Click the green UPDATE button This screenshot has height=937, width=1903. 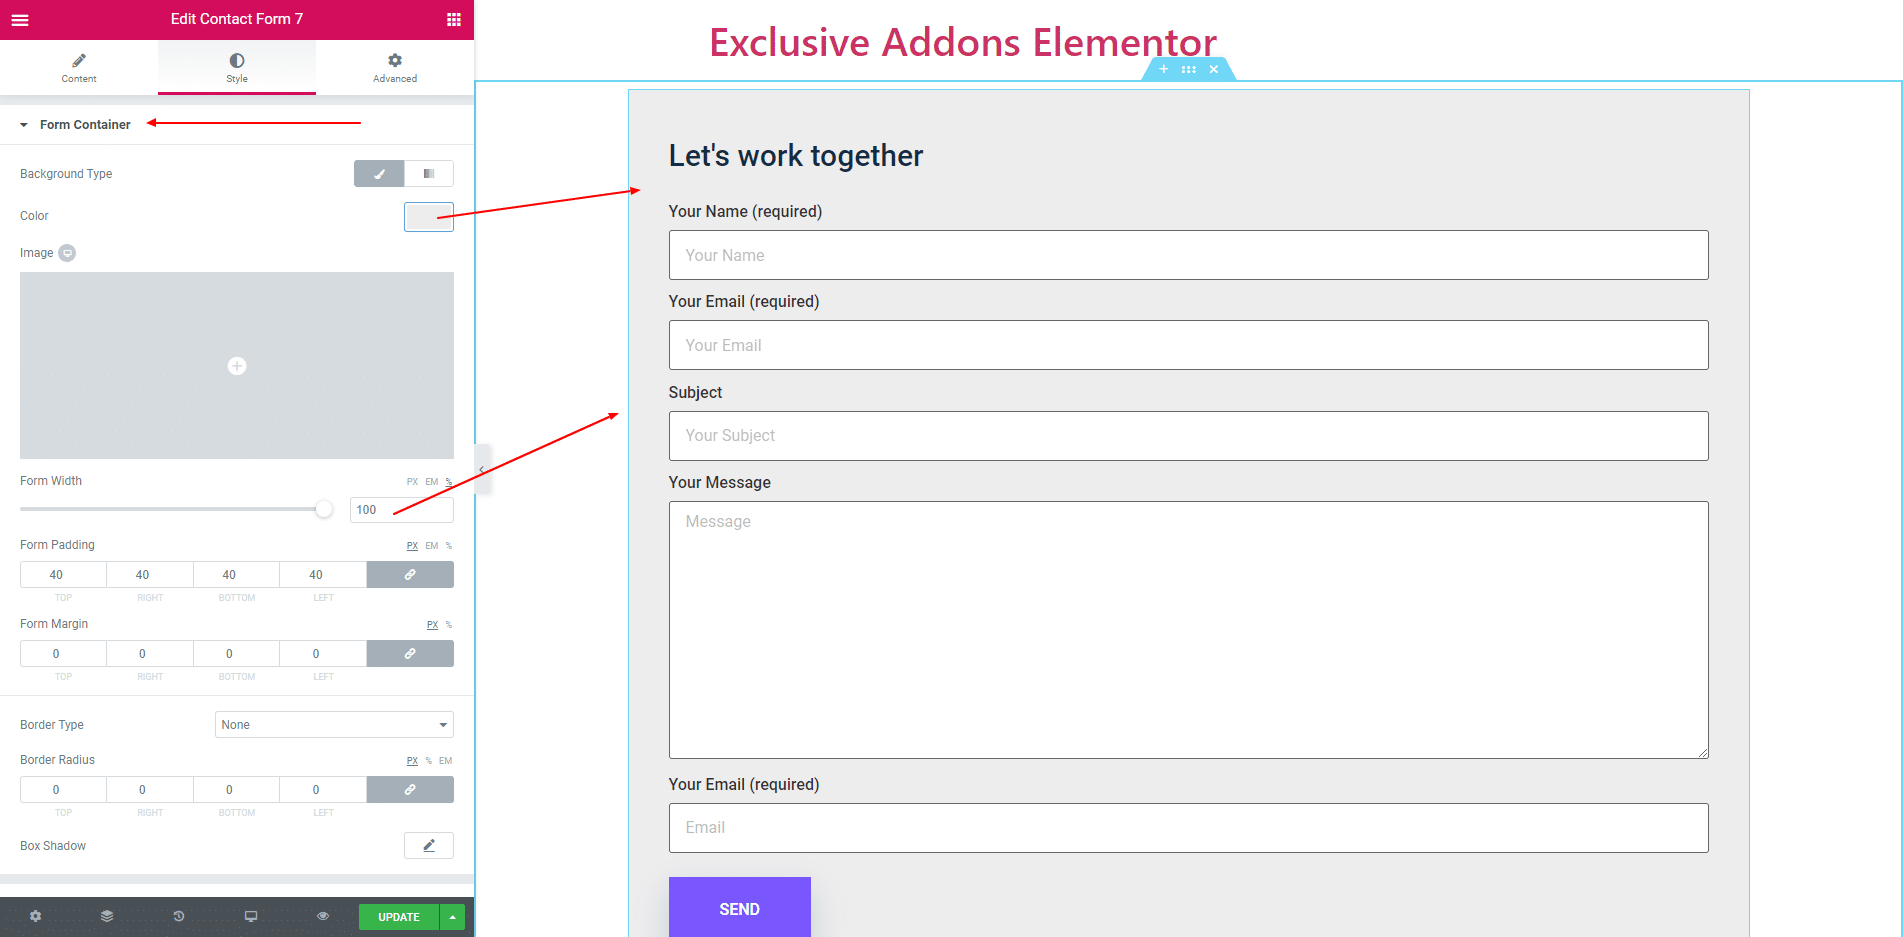click(399, 917)
